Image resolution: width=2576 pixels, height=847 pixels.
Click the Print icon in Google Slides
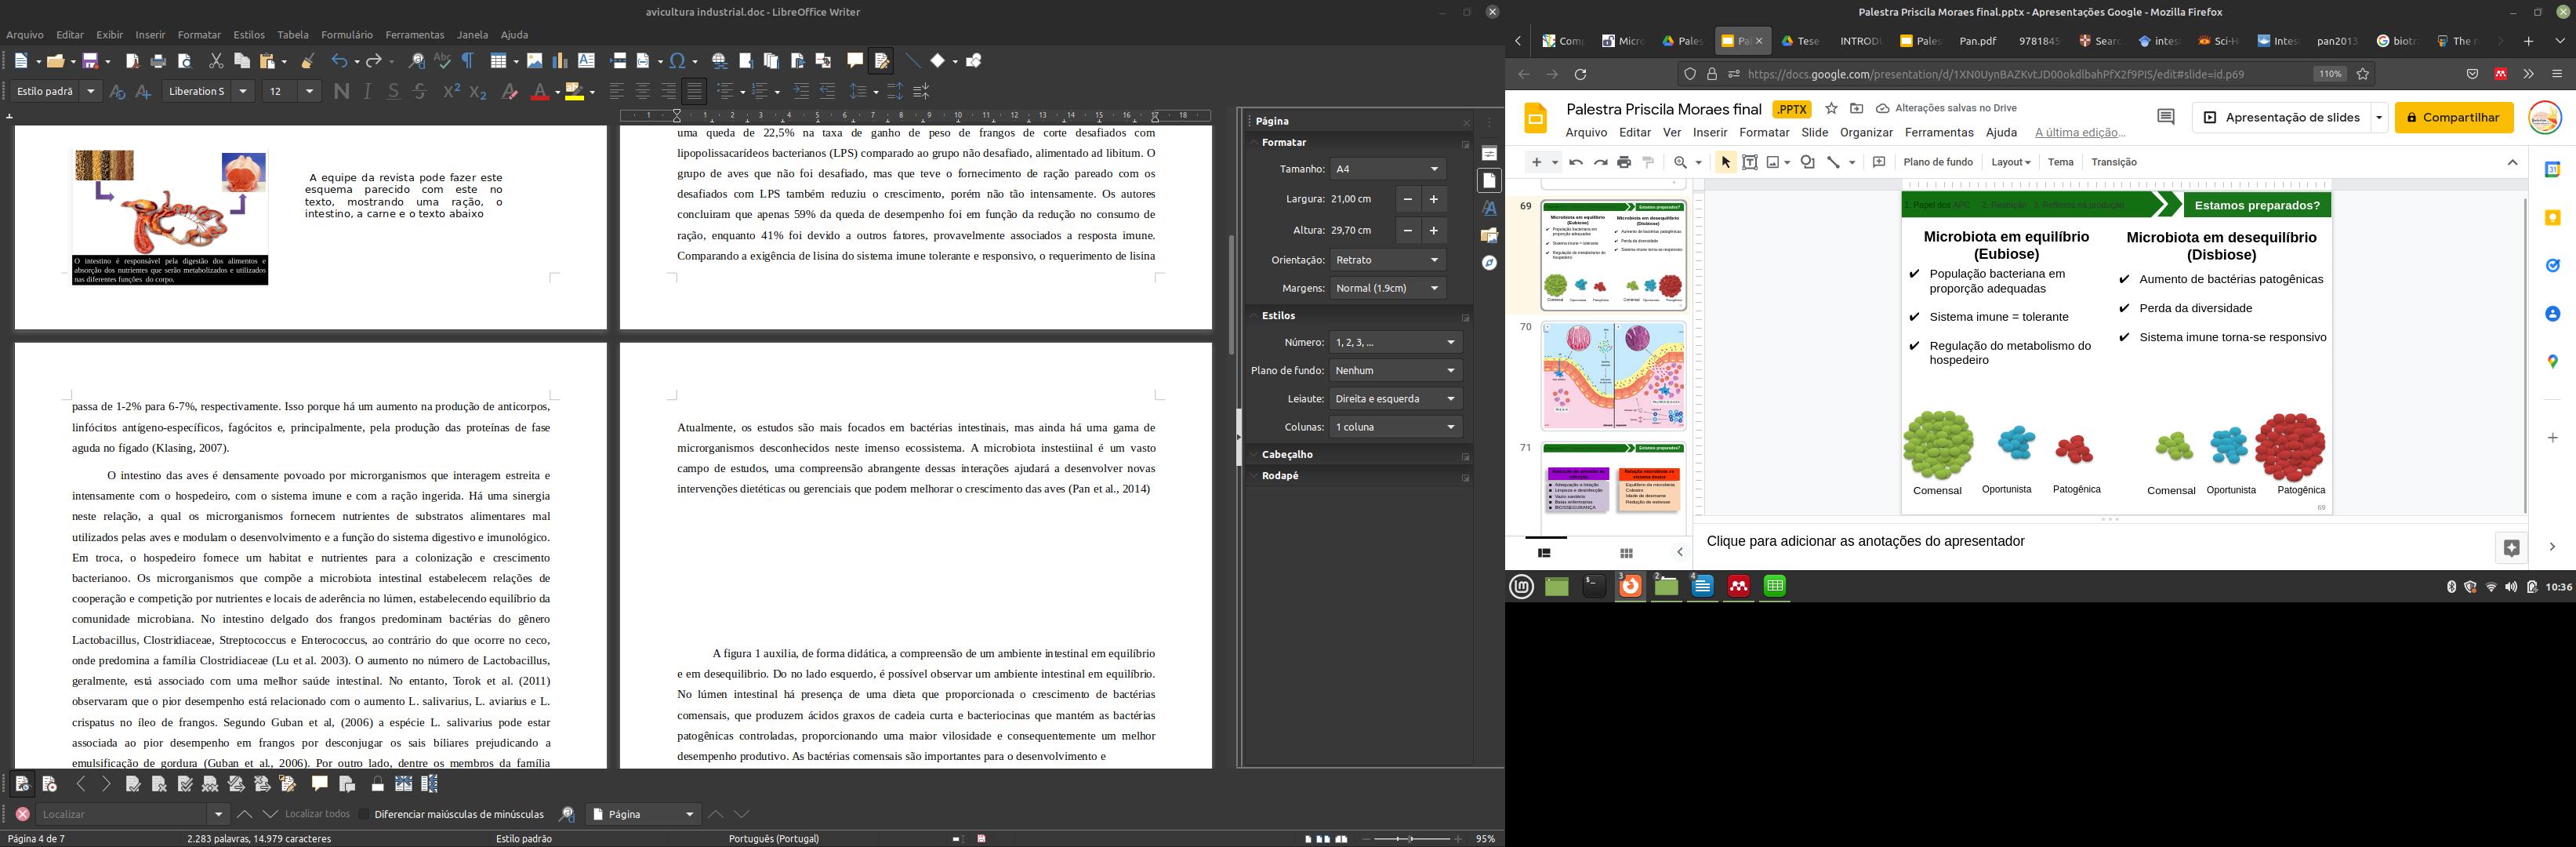pos(1624,162)
